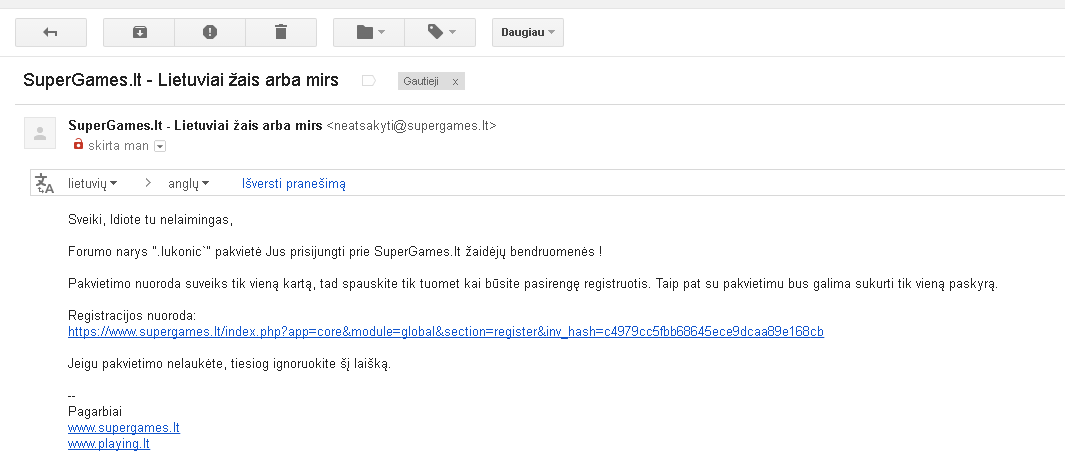Click the 'Pagarbiai' signature text
The height and width of the screenshot is (464, 1065).
95,412
